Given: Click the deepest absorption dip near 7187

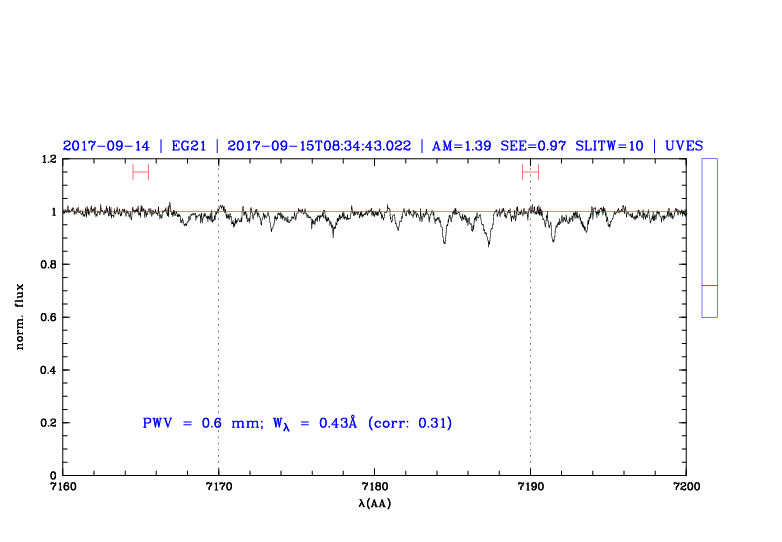Looking at the screenshot, I should (488, 243).
